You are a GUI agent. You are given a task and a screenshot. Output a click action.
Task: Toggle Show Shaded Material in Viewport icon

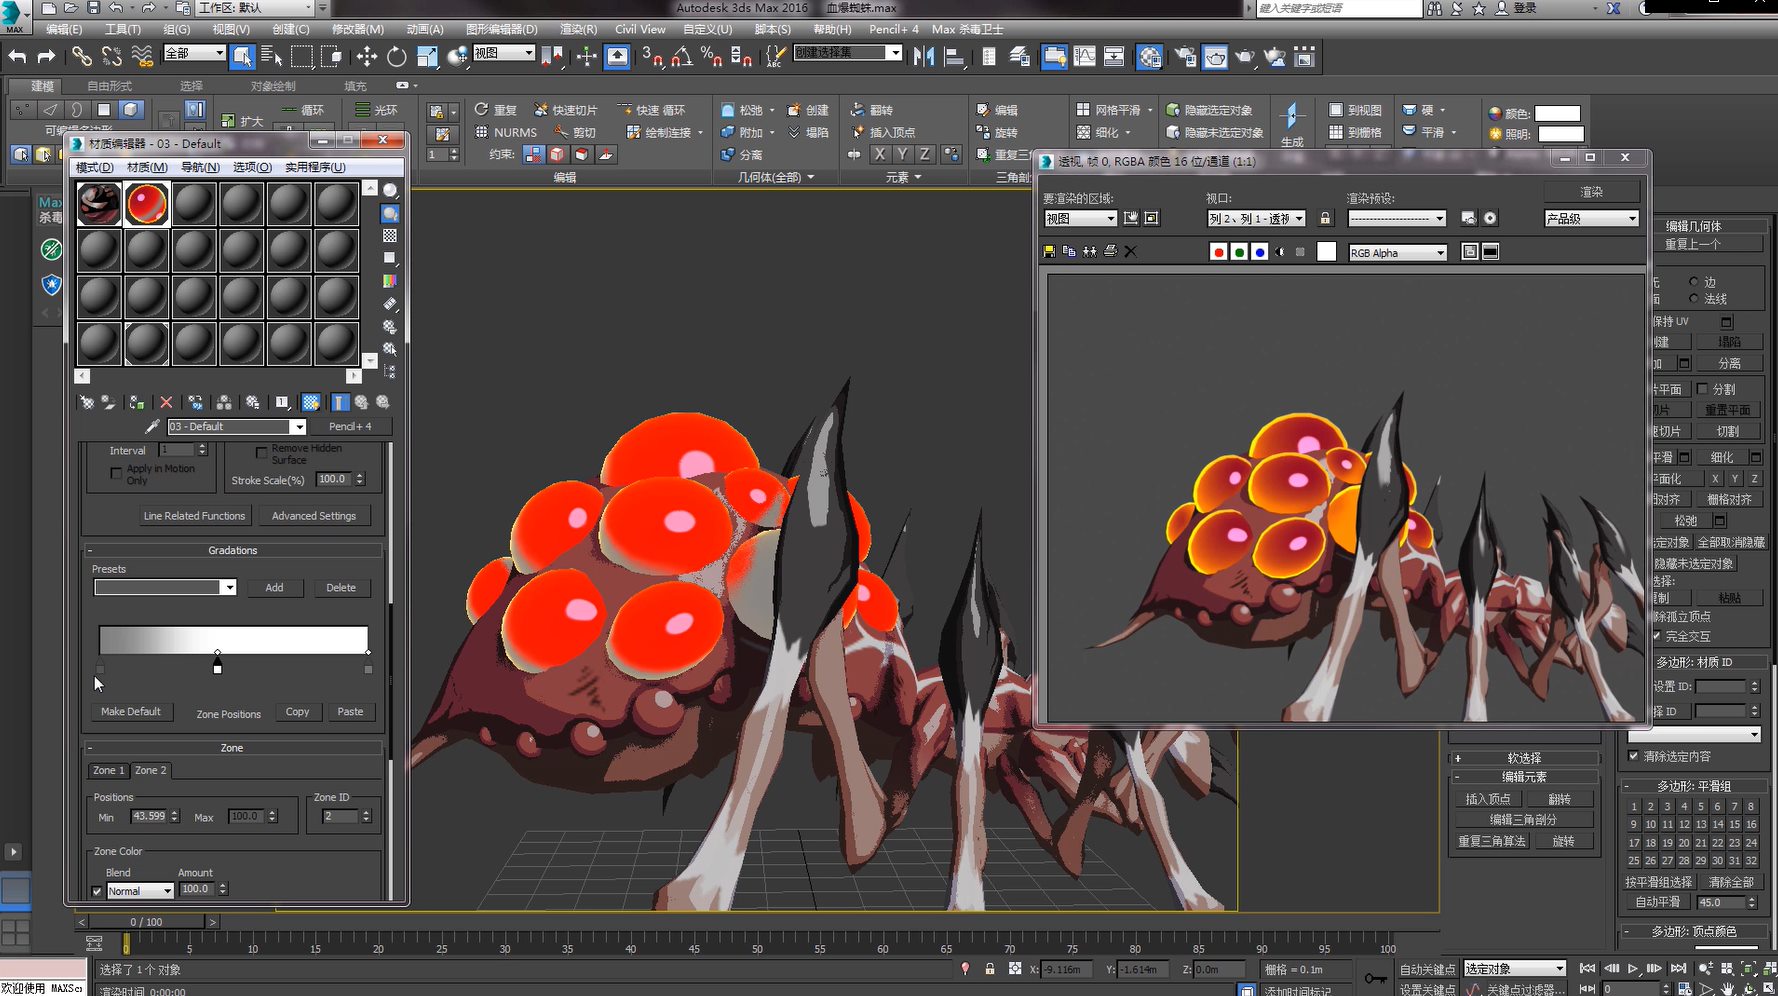pyautogui.click(x=312, y=403)
